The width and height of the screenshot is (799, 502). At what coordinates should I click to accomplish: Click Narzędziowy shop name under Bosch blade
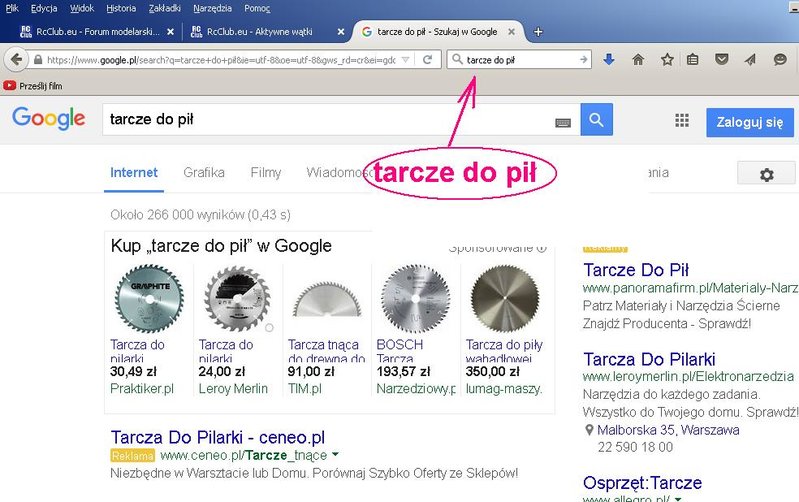[x=416, y=389]
